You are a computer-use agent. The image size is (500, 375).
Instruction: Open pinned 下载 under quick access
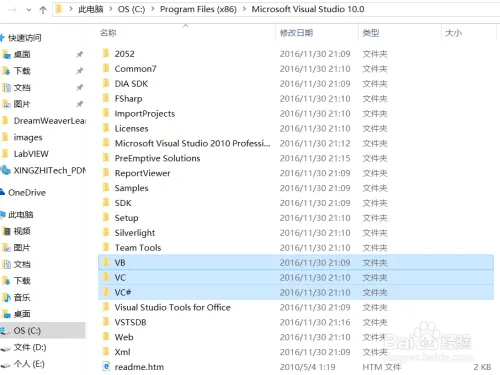(x=22, y=71)
